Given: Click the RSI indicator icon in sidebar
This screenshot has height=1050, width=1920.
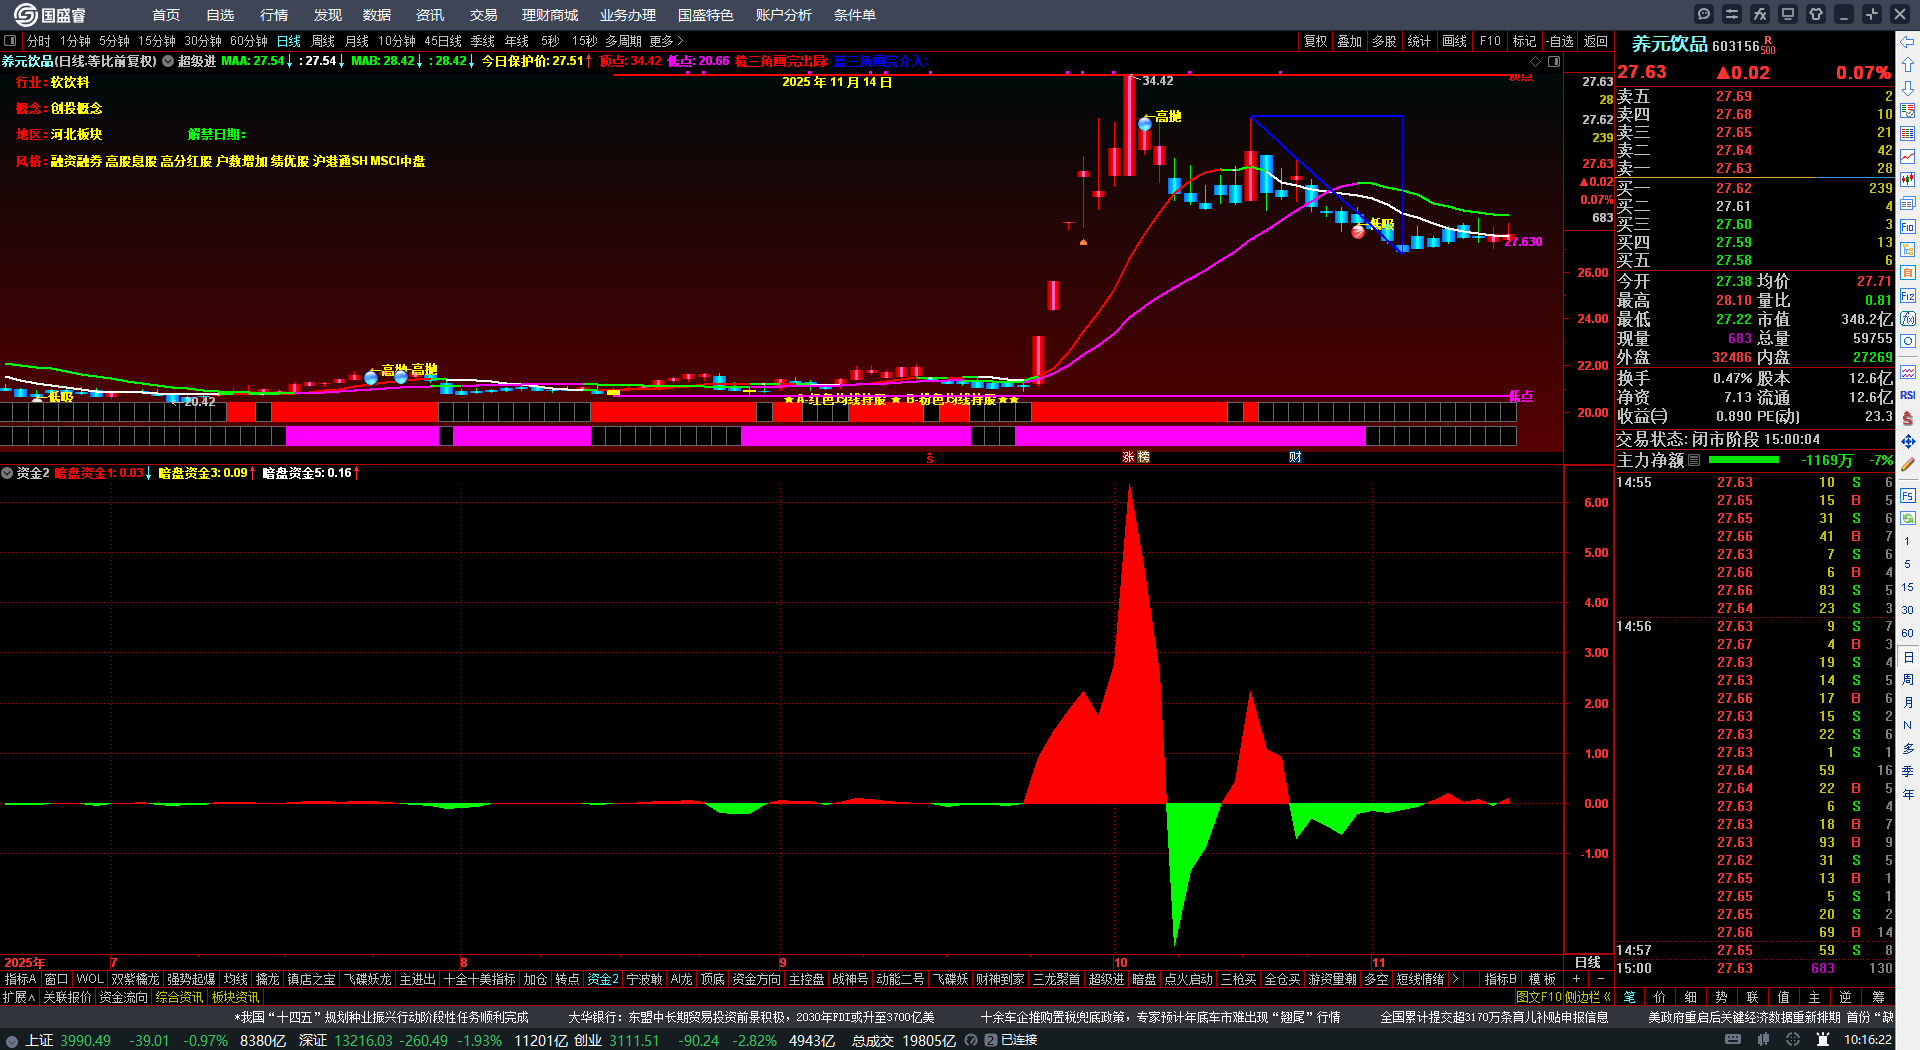Looking at the screenshot, I should pyautogui.click(x=1908, y=395).
